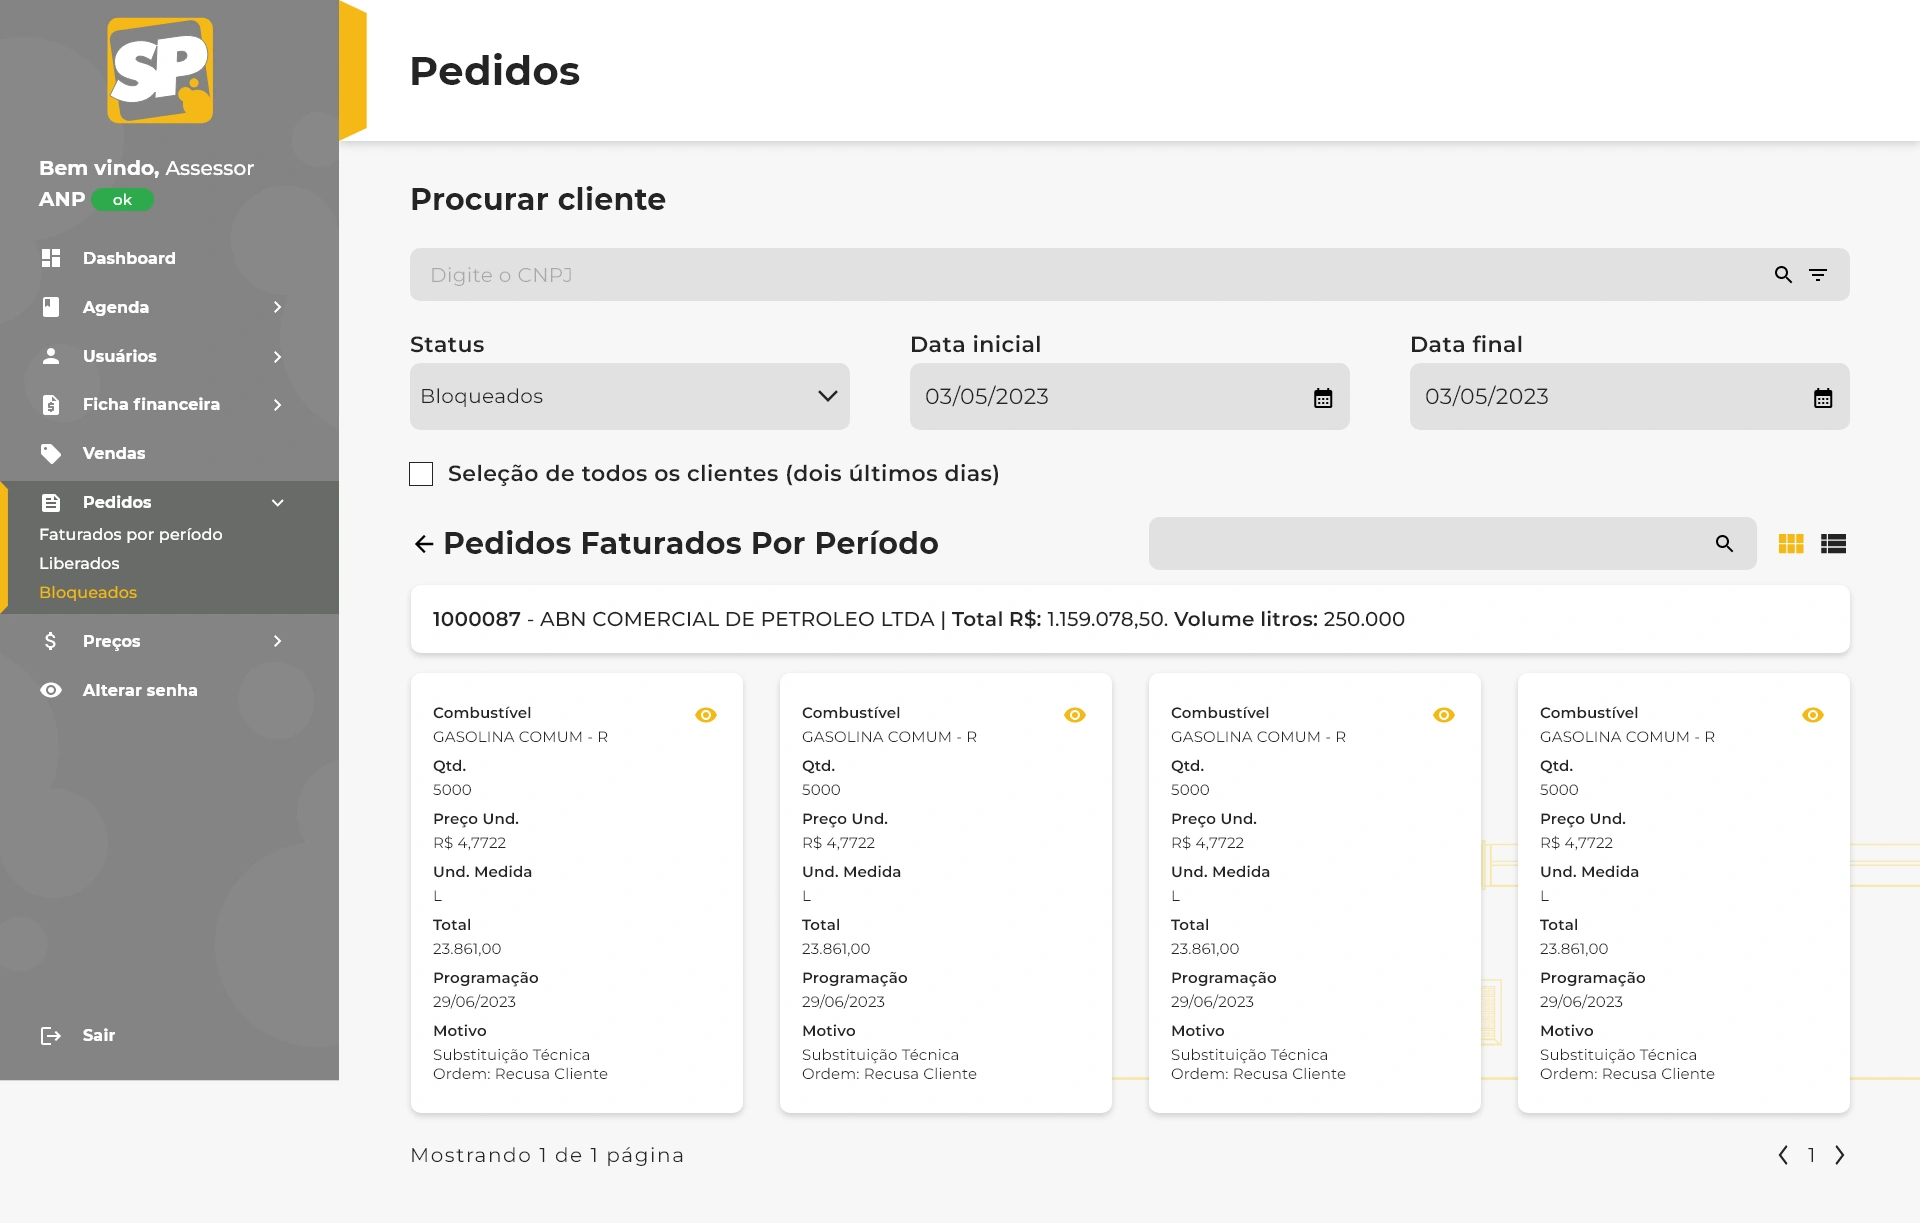Screen dimensions: 1920x1223
Task: Open the Status dropdown showing Bloqueados
Action: tap(629, 397)
